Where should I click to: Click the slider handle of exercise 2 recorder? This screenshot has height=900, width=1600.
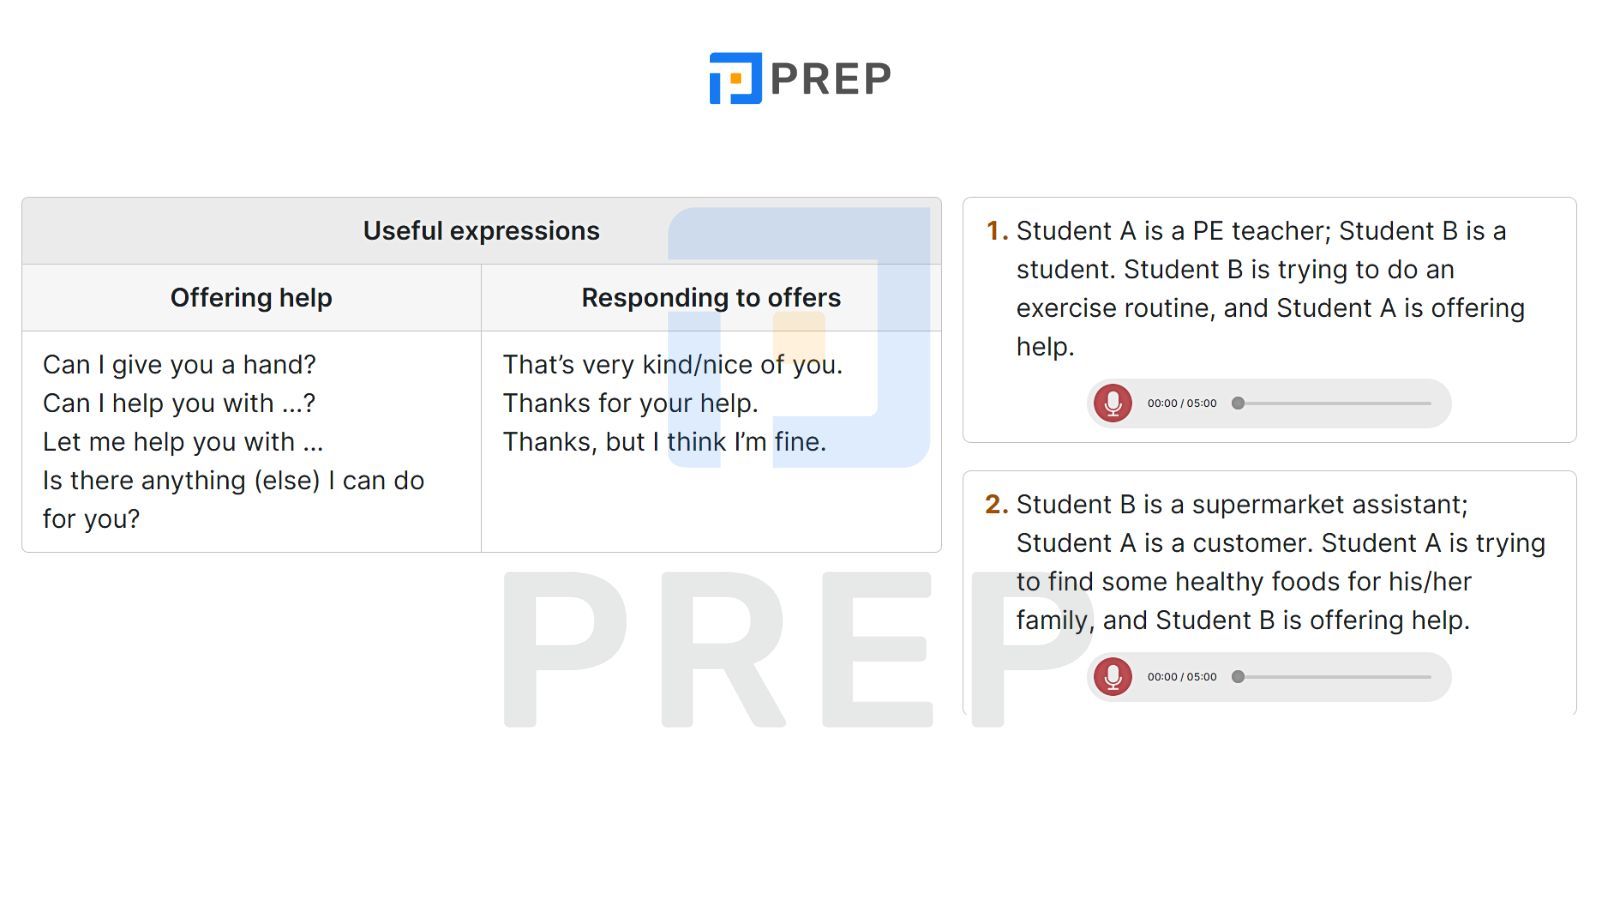(x=1238, y=677)
